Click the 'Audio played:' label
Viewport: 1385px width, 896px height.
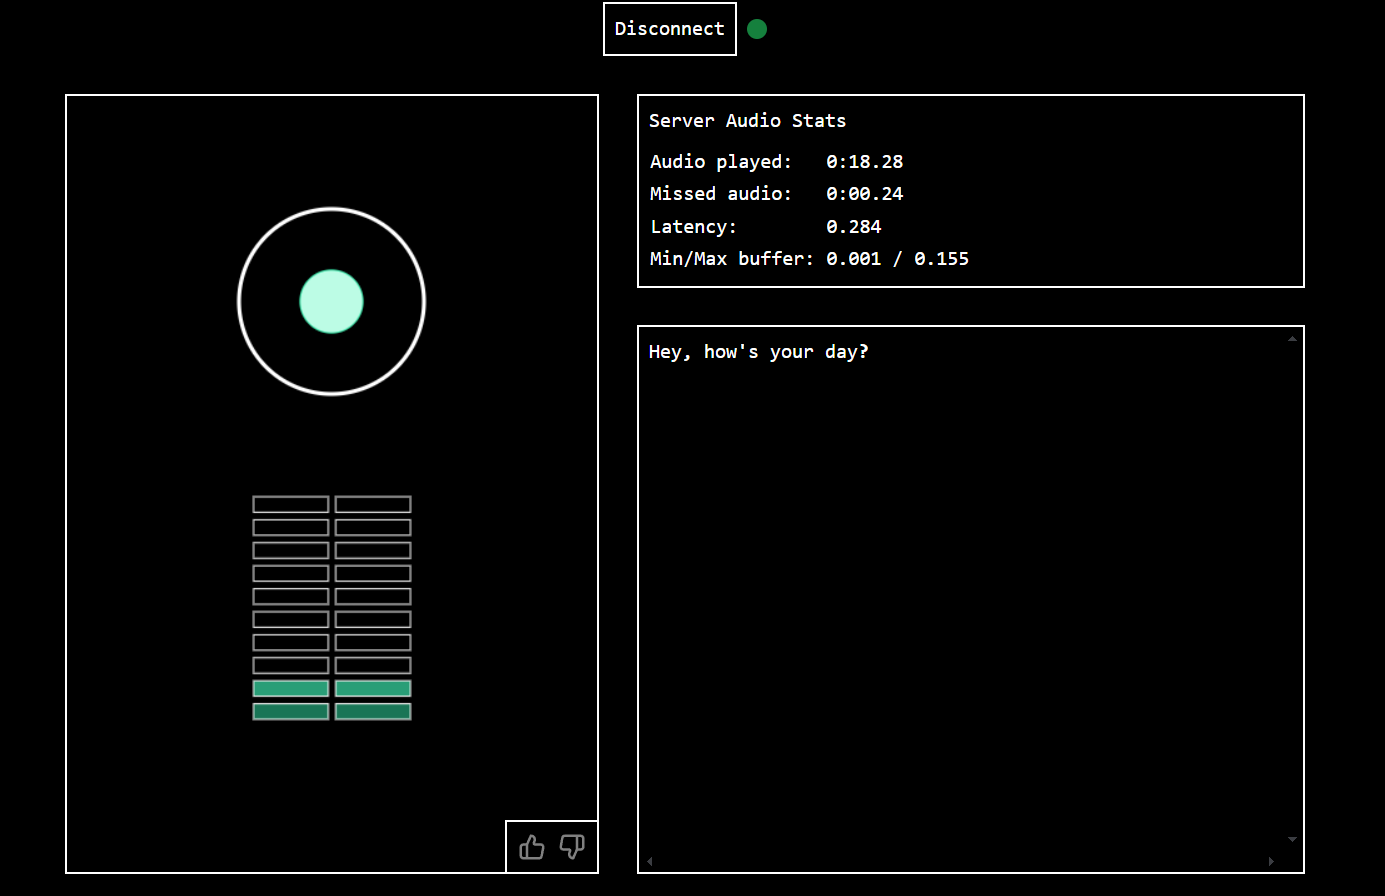point(721,162)
